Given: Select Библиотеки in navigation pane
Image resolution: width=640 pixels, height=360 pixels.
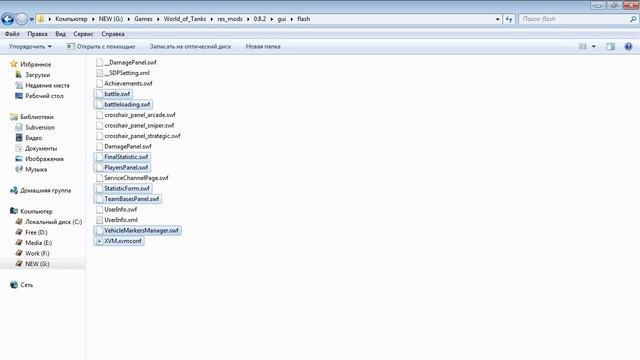Looking at the screenshot, I should point(32,117).
